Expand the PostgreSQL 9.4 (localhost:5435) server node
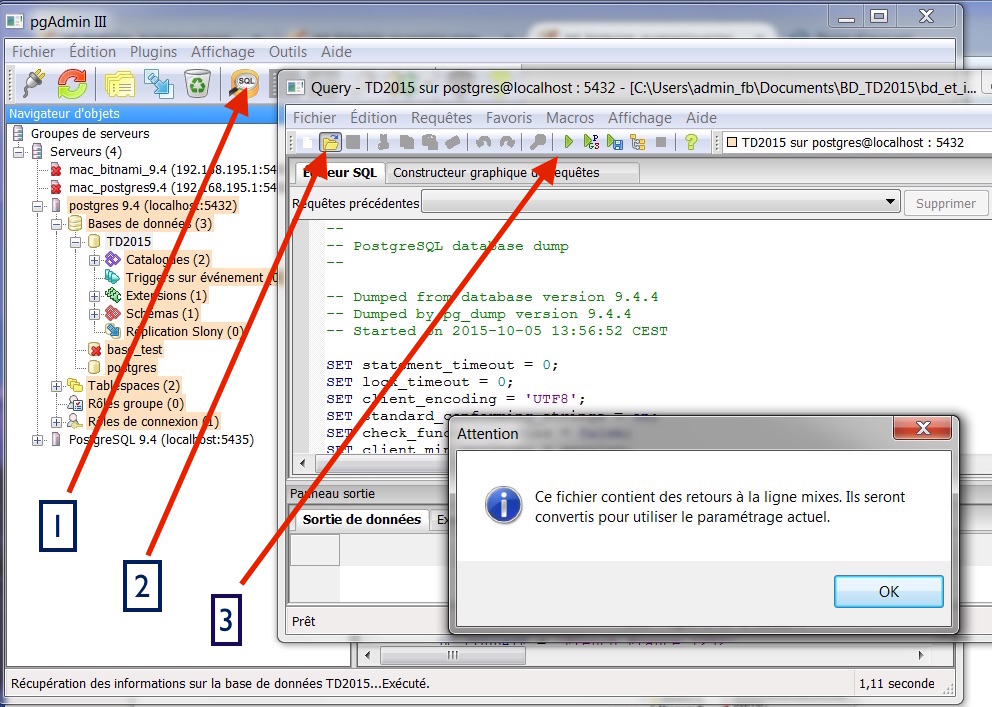Image resolution: width=992 pixels, height=707 pixels. tap(38, 440)
